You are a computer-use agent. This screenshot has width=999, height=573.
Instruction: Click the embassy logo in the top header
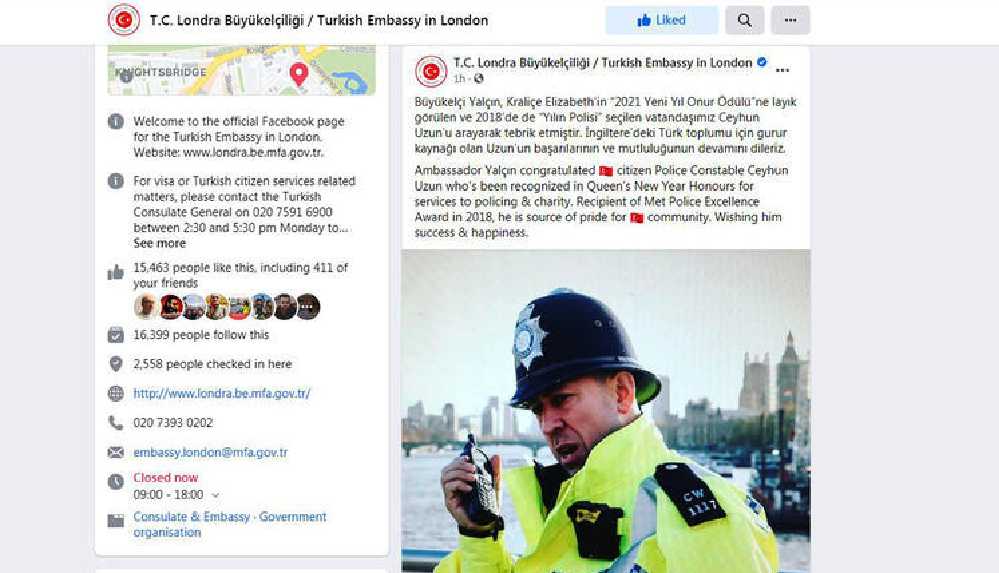(x=124, y=20)
